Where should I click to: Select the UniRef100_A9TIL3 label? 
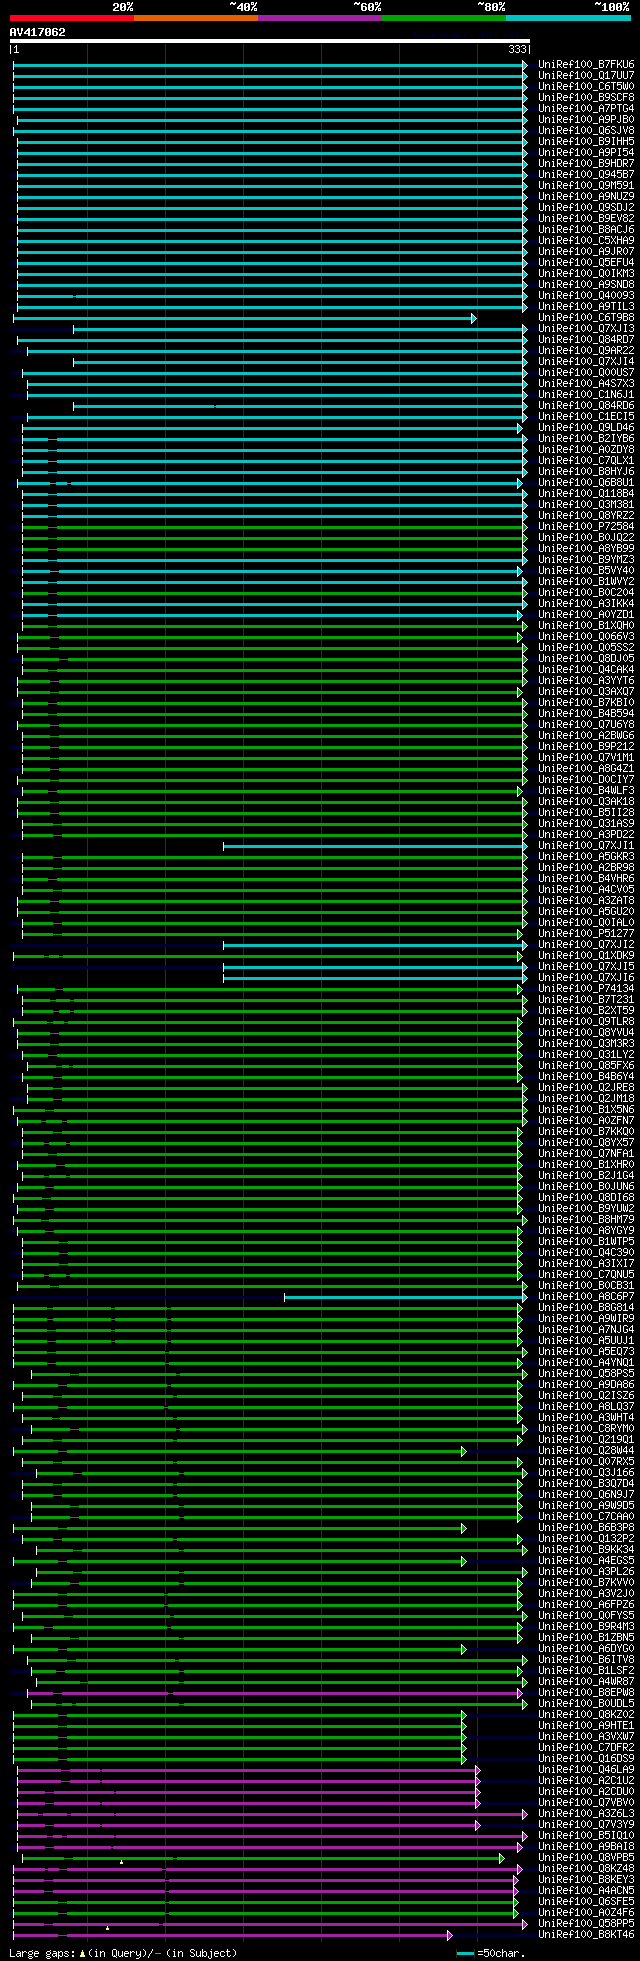(x=586, y=306)
